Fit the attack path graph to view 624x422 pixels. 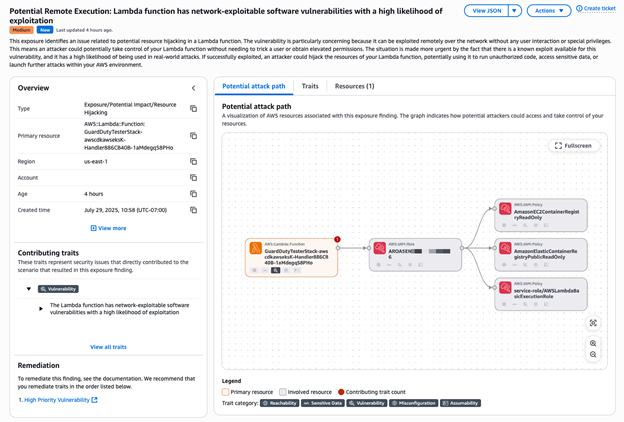(x=593, y=323)
